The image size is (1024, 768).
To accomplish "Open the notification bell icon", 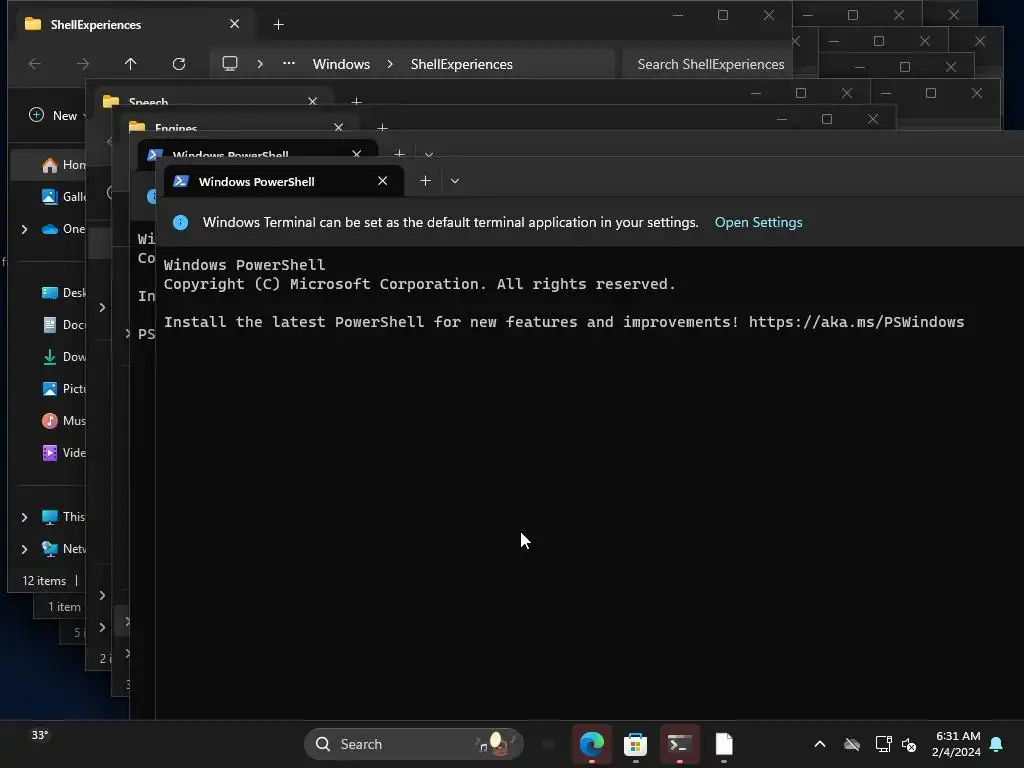I will pos(997,744).
